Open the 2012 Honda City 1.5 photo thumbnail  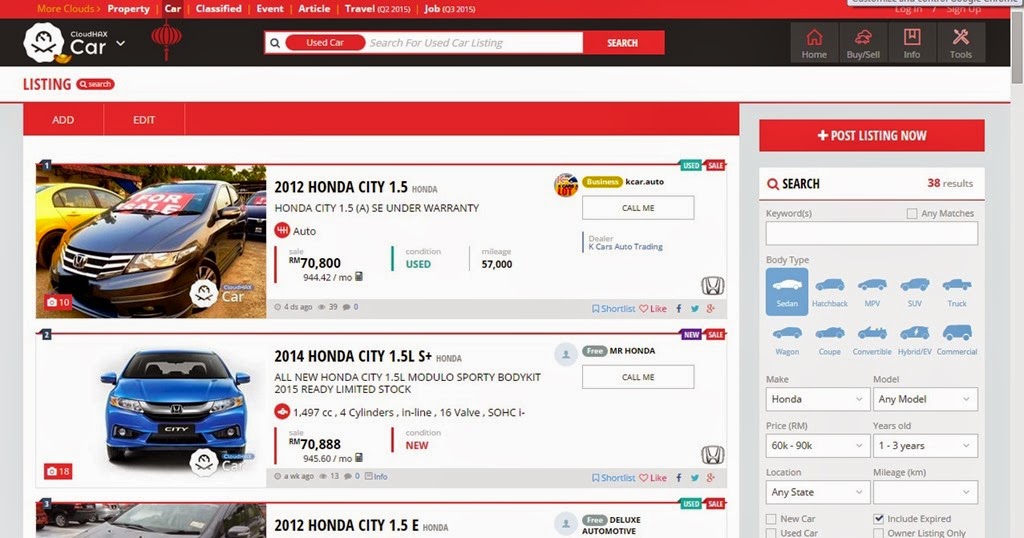(152, 242)
